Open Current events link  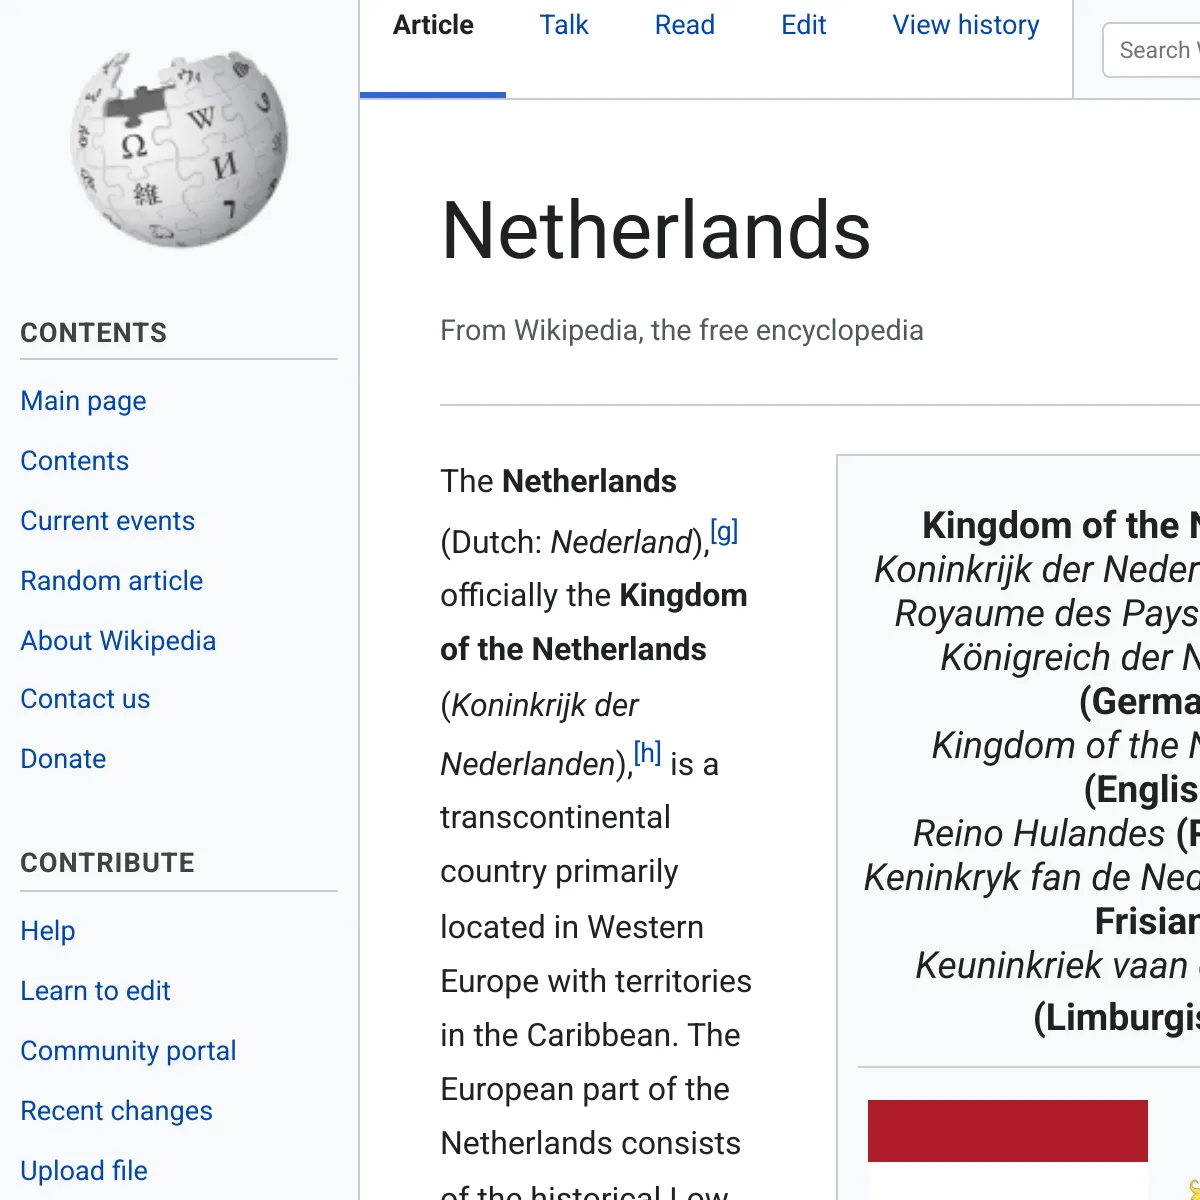pos(108,521)
